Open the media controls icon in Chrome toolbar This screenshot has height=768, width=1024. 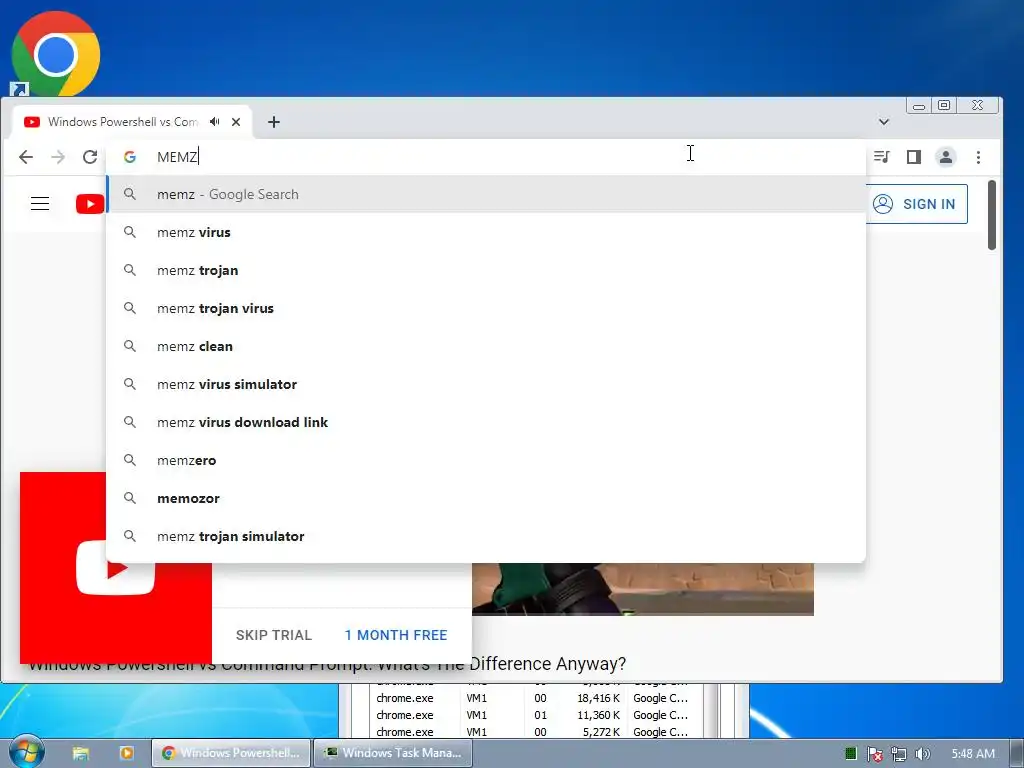pyautogui.click(x=882, y=157)
